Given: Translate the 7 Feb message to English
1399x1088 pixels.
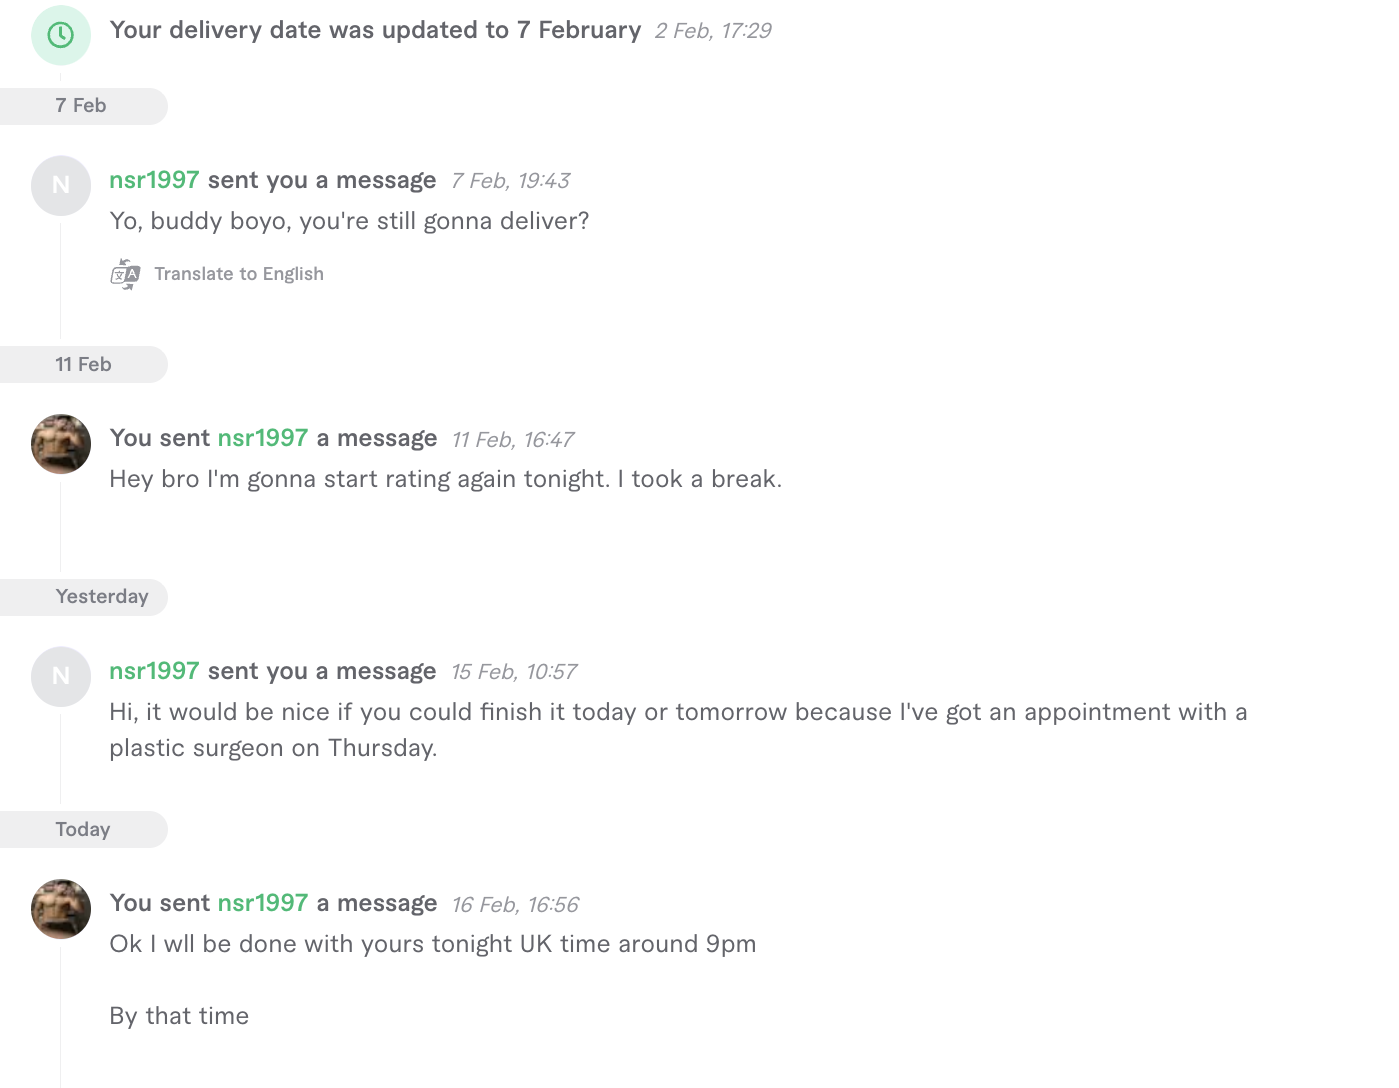Looking at the screenshot, I should [239, 274].
